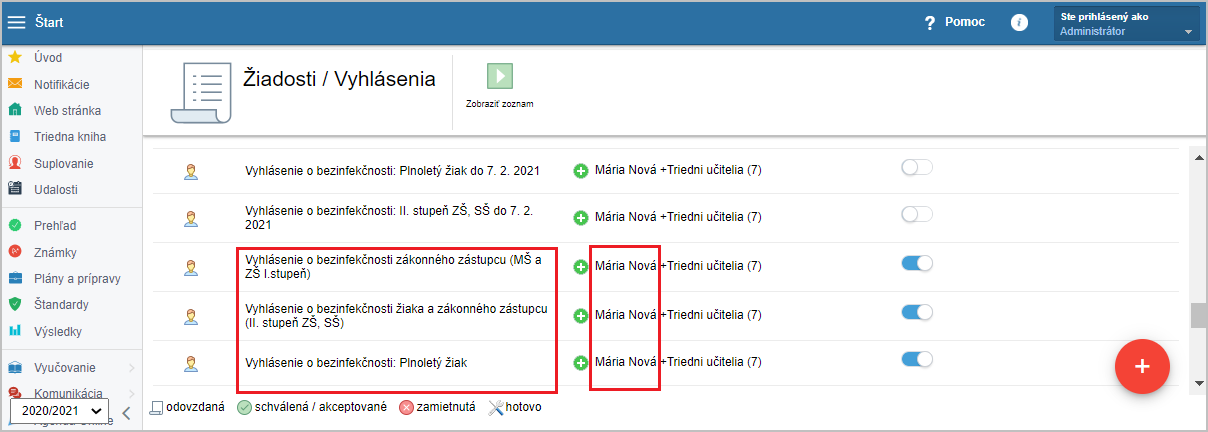The width and height of the screenshot is (1208, 432).
Task: Open Pomoc help question mark
Action: (929, 22)
